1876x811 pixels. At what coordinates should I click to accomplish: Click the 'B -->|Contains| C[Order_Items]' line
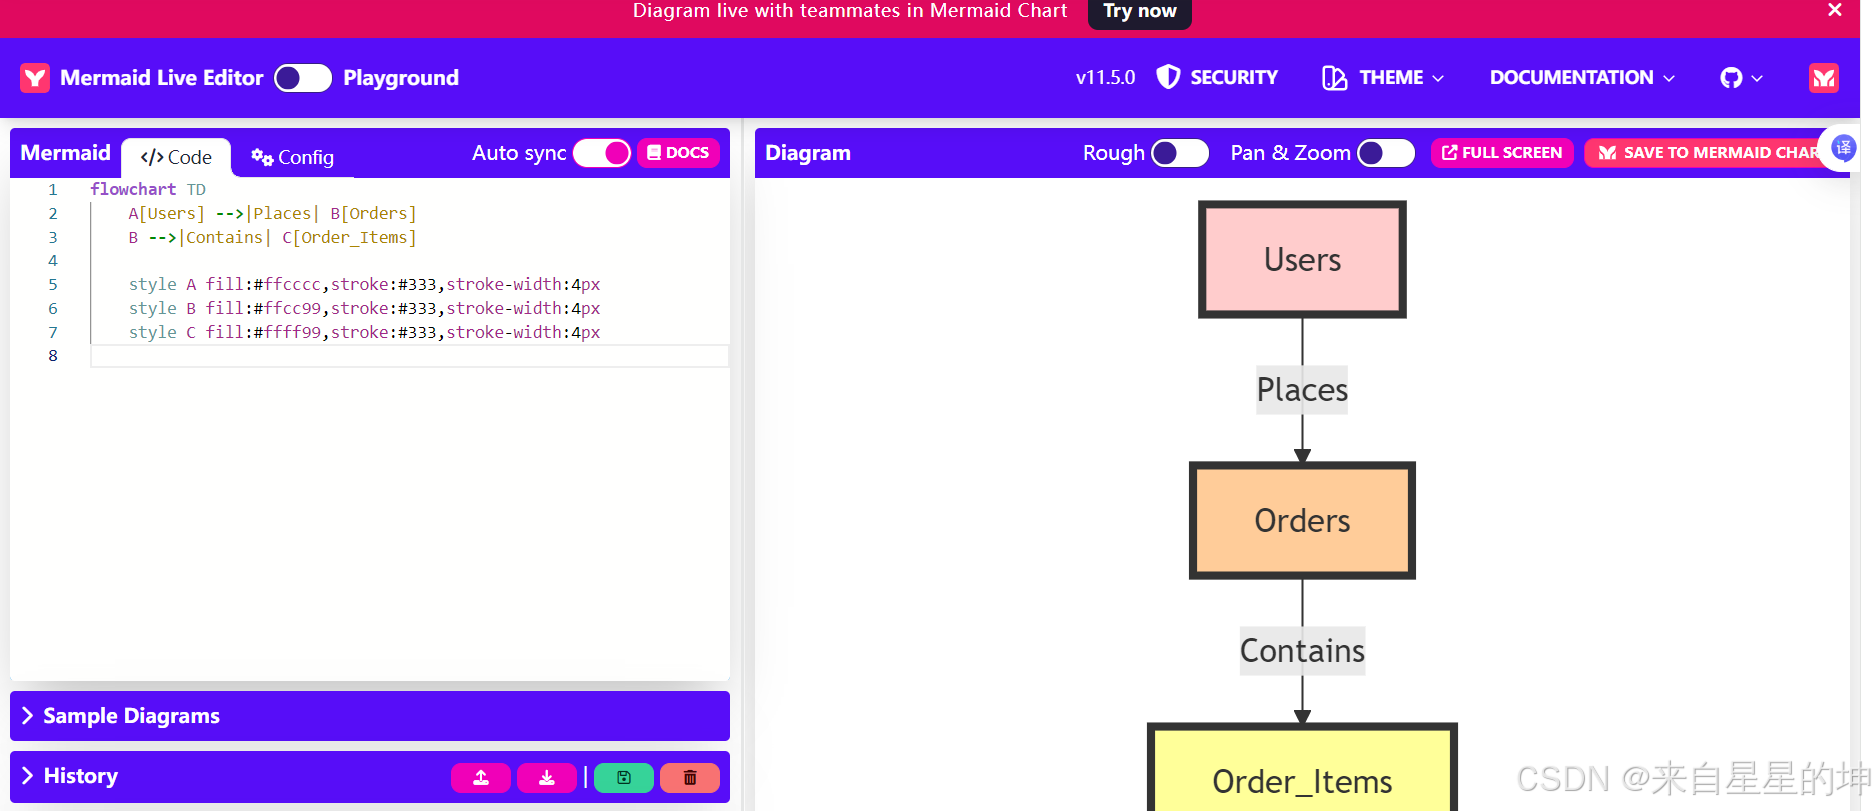tap(272, 237)
